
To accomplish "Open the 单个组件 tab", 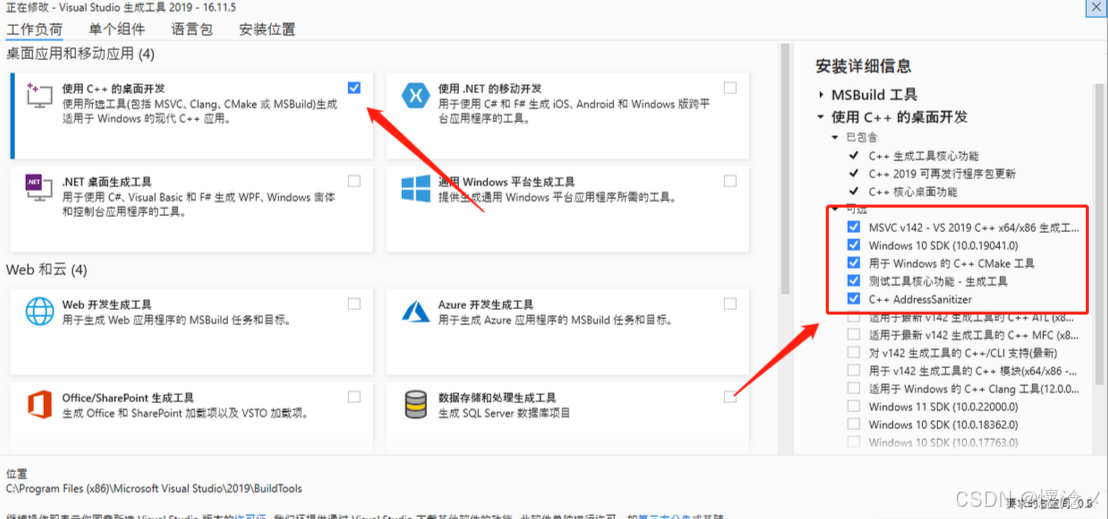I will click(x=117, y=30).
